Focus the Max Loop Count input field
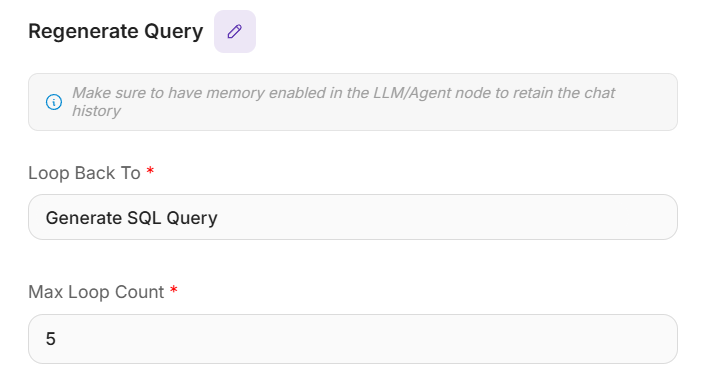Screen dimensions: 701x380 click(x=353, y=339)
